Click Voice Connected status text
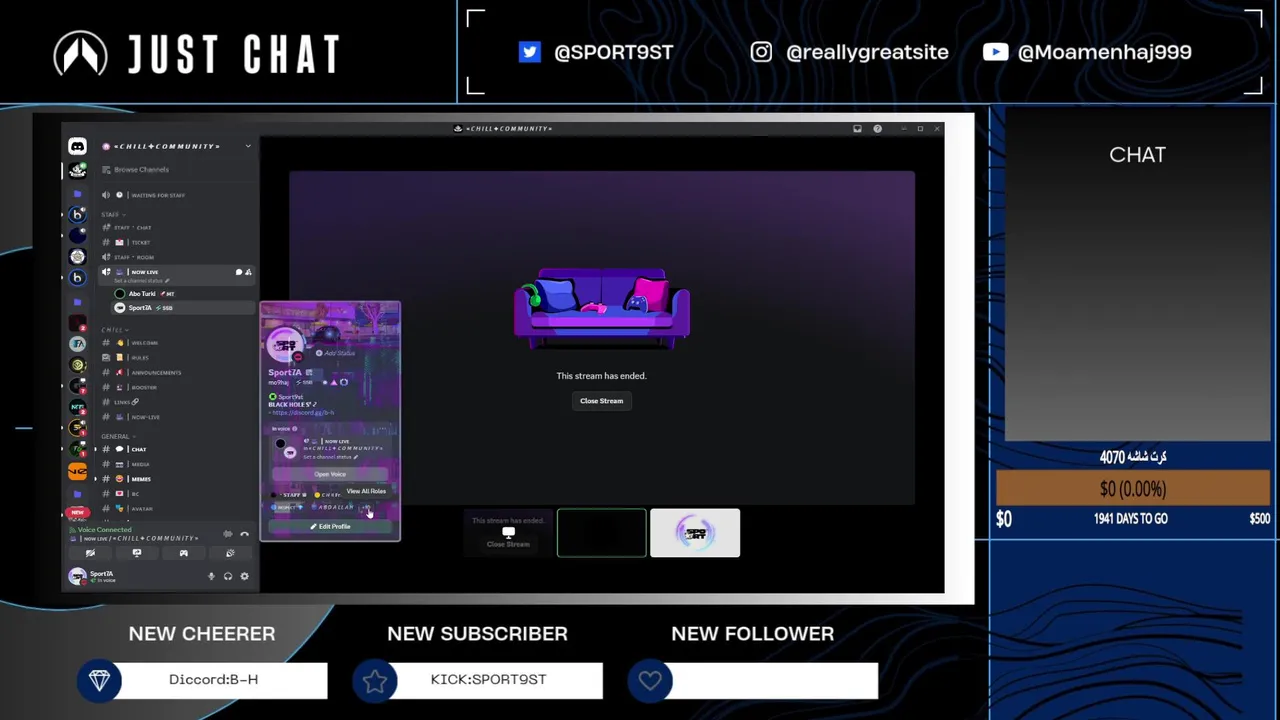 point(104,530)
